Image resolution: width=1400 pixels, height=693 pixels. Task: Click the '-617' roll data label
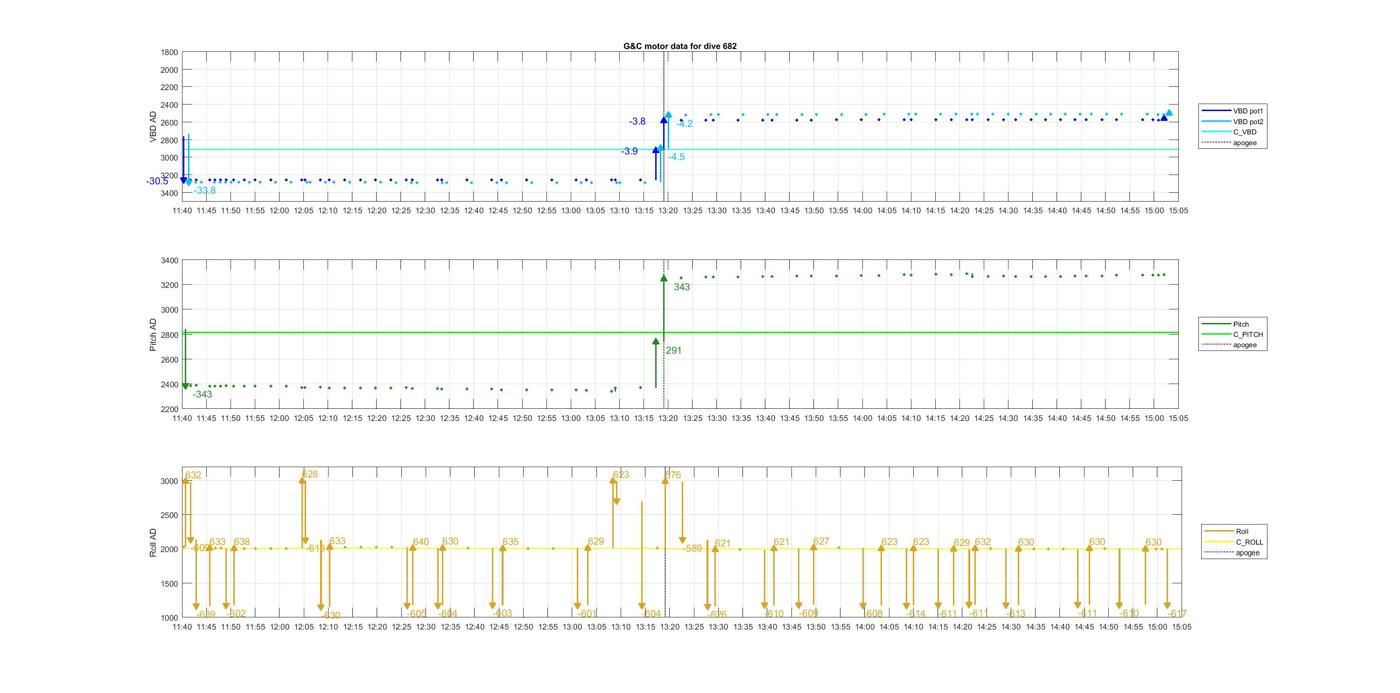pos(1177,613)
